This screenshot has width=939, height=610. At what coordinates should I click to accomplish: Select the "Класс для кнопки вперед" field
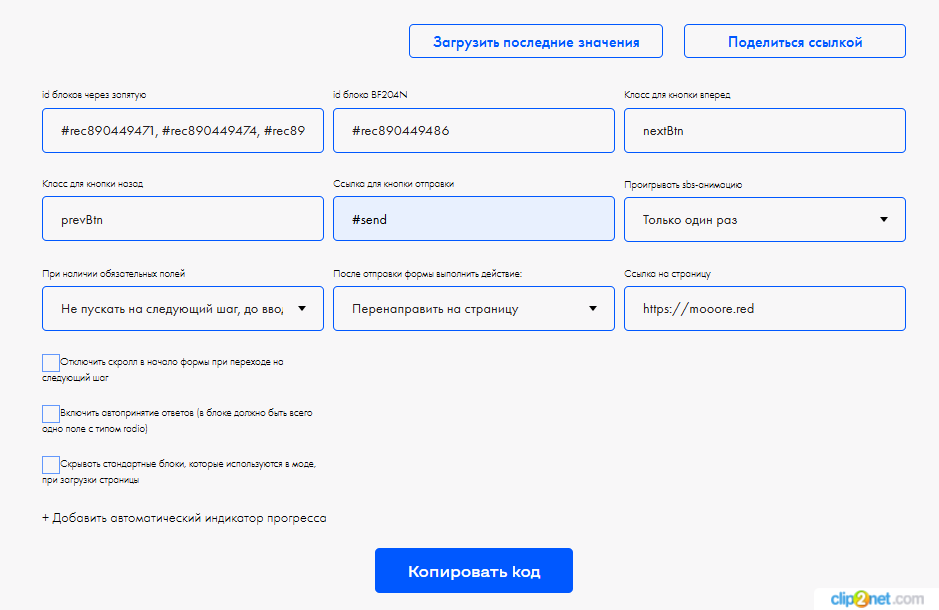(764, 131)
